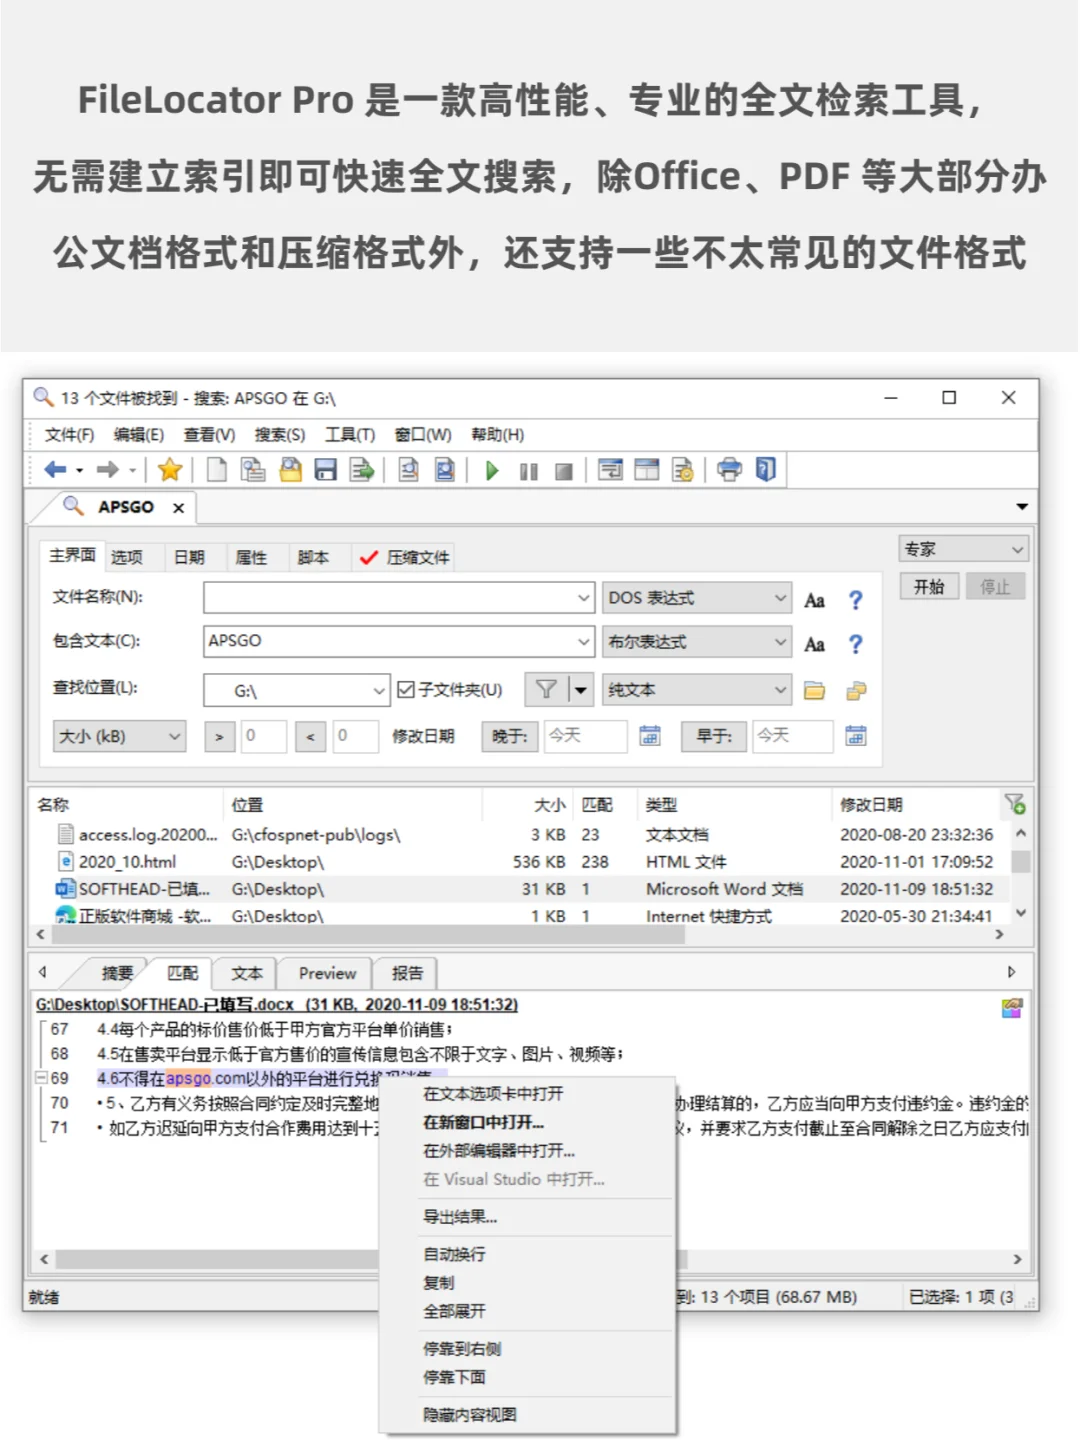Viewport: 1080px width, 1440px height.
Task: Start the search with the green play icon
Action: coord(491,470)
